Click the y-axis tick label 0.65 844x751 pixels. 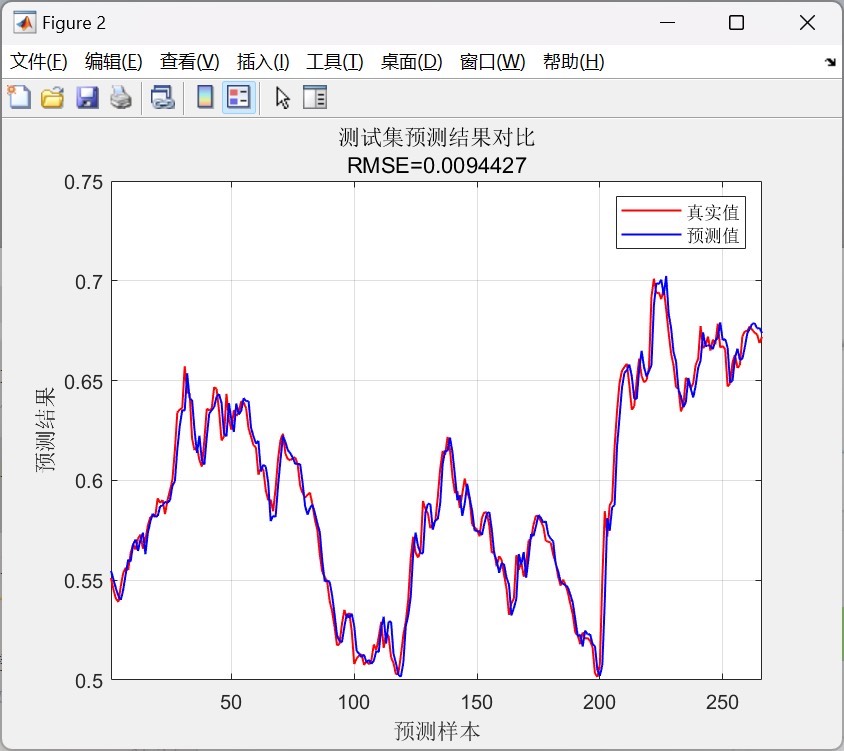coord(83,382)
